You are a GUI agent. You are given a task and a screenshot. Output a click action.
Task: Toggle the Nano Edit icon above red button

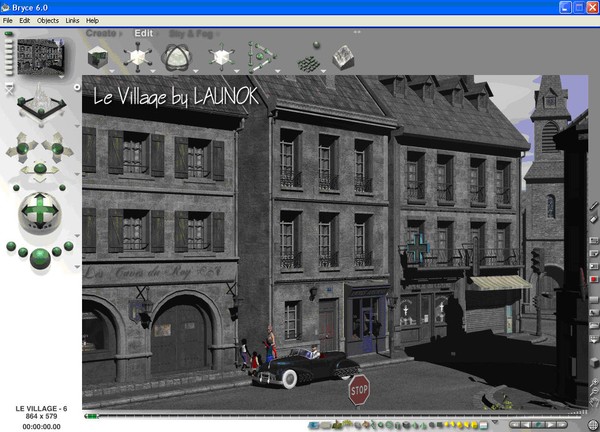593,266
